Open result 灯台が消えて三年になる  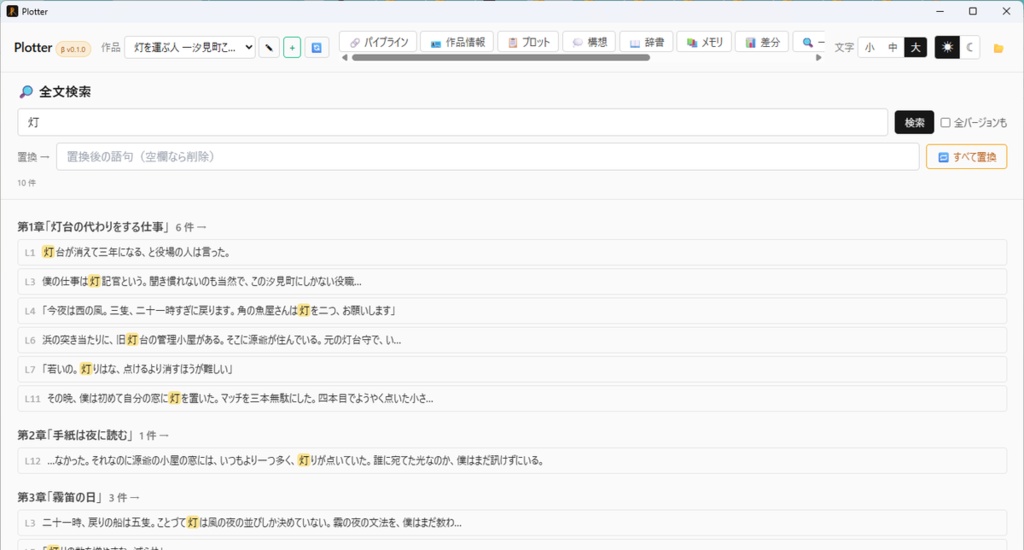(512, 252)
